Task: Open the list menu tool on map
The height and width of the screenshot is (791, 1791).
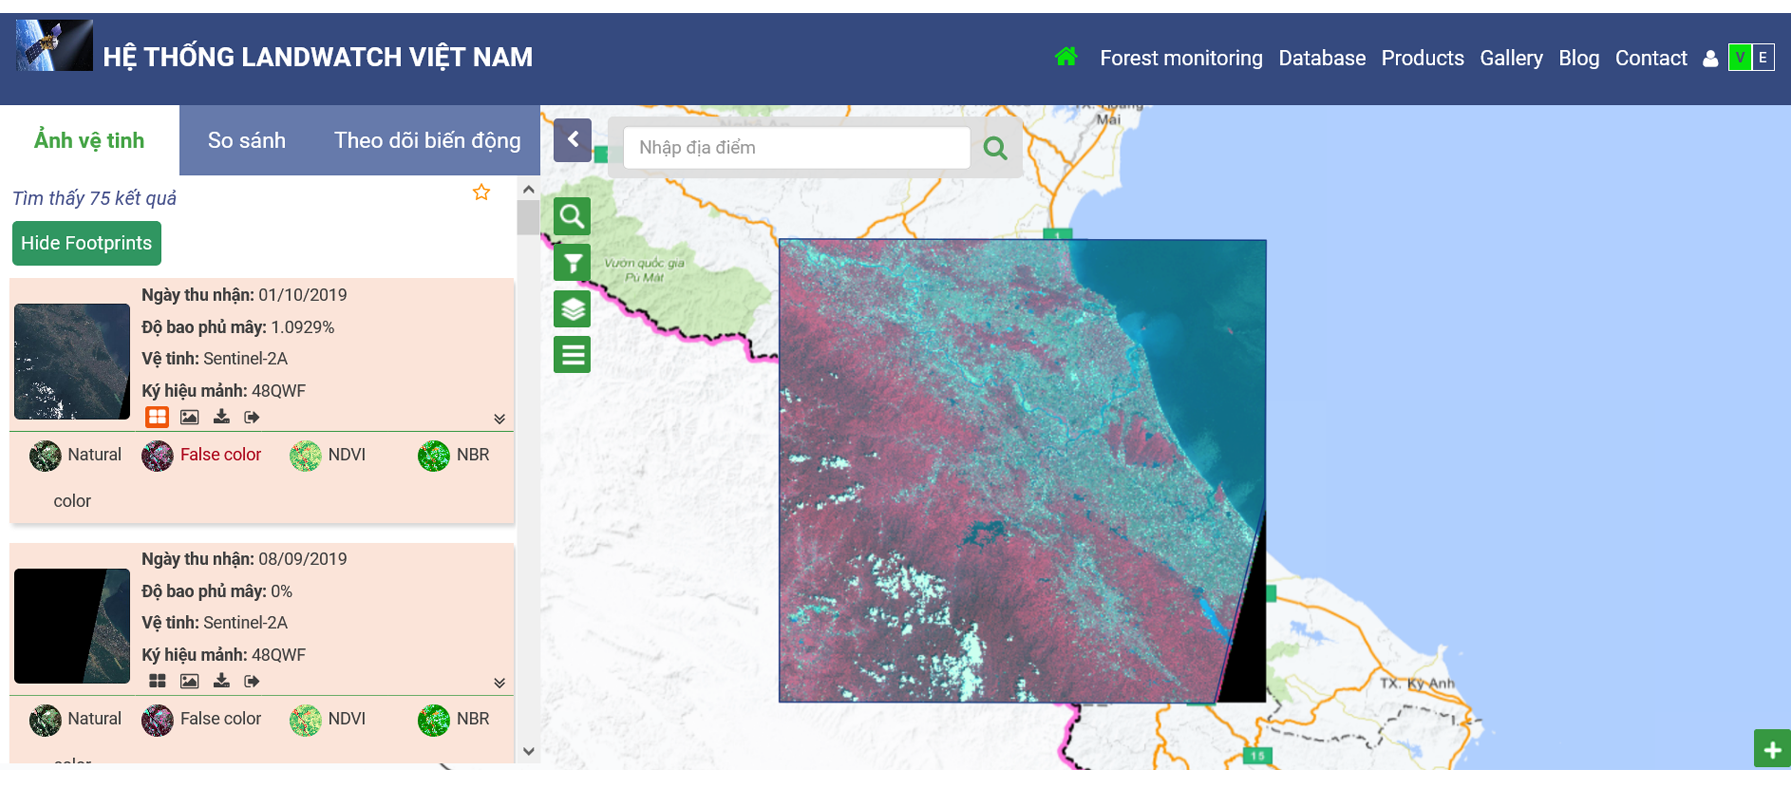Action: point(572,355)
